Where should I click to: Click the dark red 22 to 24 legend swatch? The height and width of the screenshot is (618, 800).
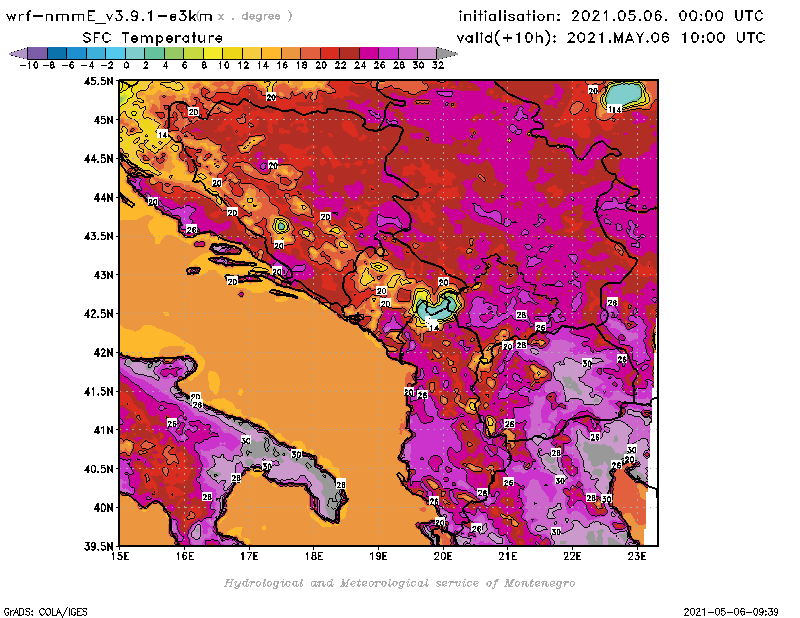click(x=349, y=53)
